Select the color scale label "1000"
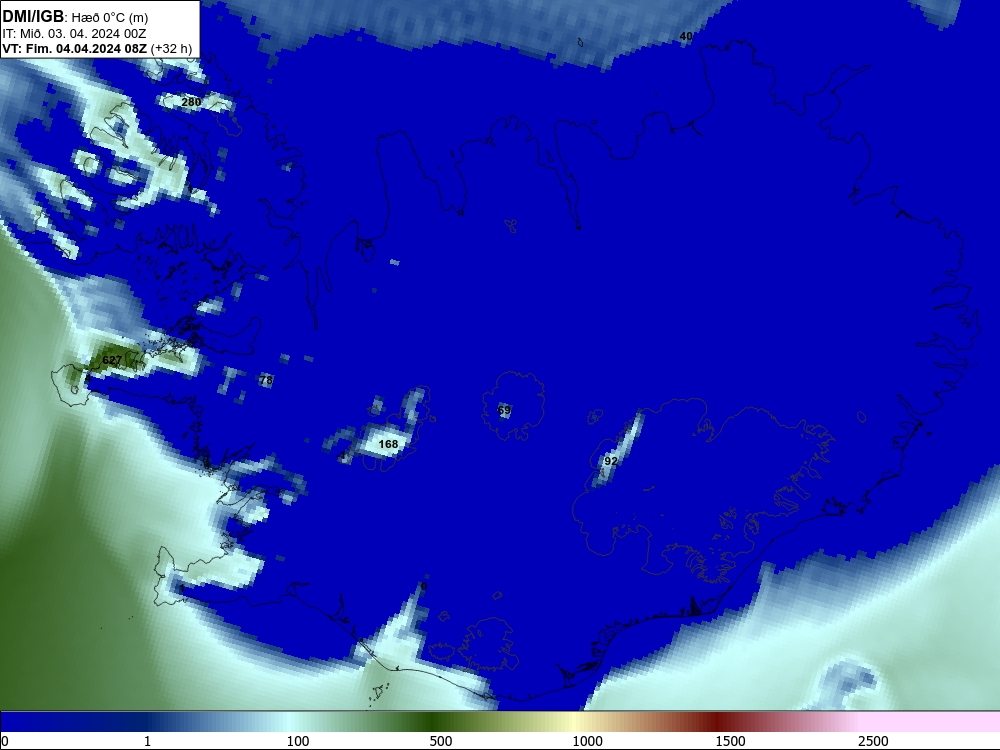1000x750 pixels. [x=587, y=741]
